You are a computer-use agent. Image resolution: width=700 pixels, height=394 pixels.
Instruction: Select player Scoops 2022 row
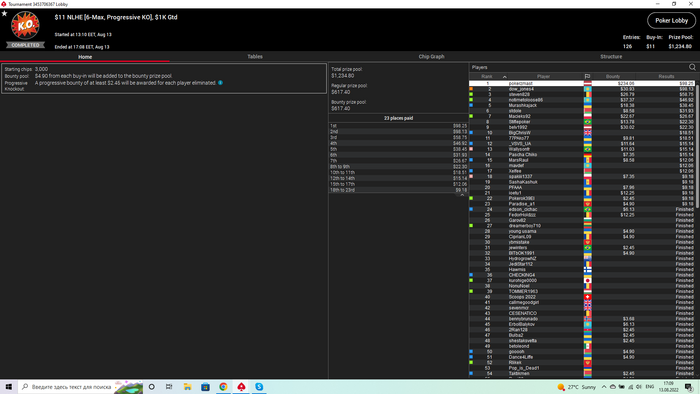tap(582, 297)
